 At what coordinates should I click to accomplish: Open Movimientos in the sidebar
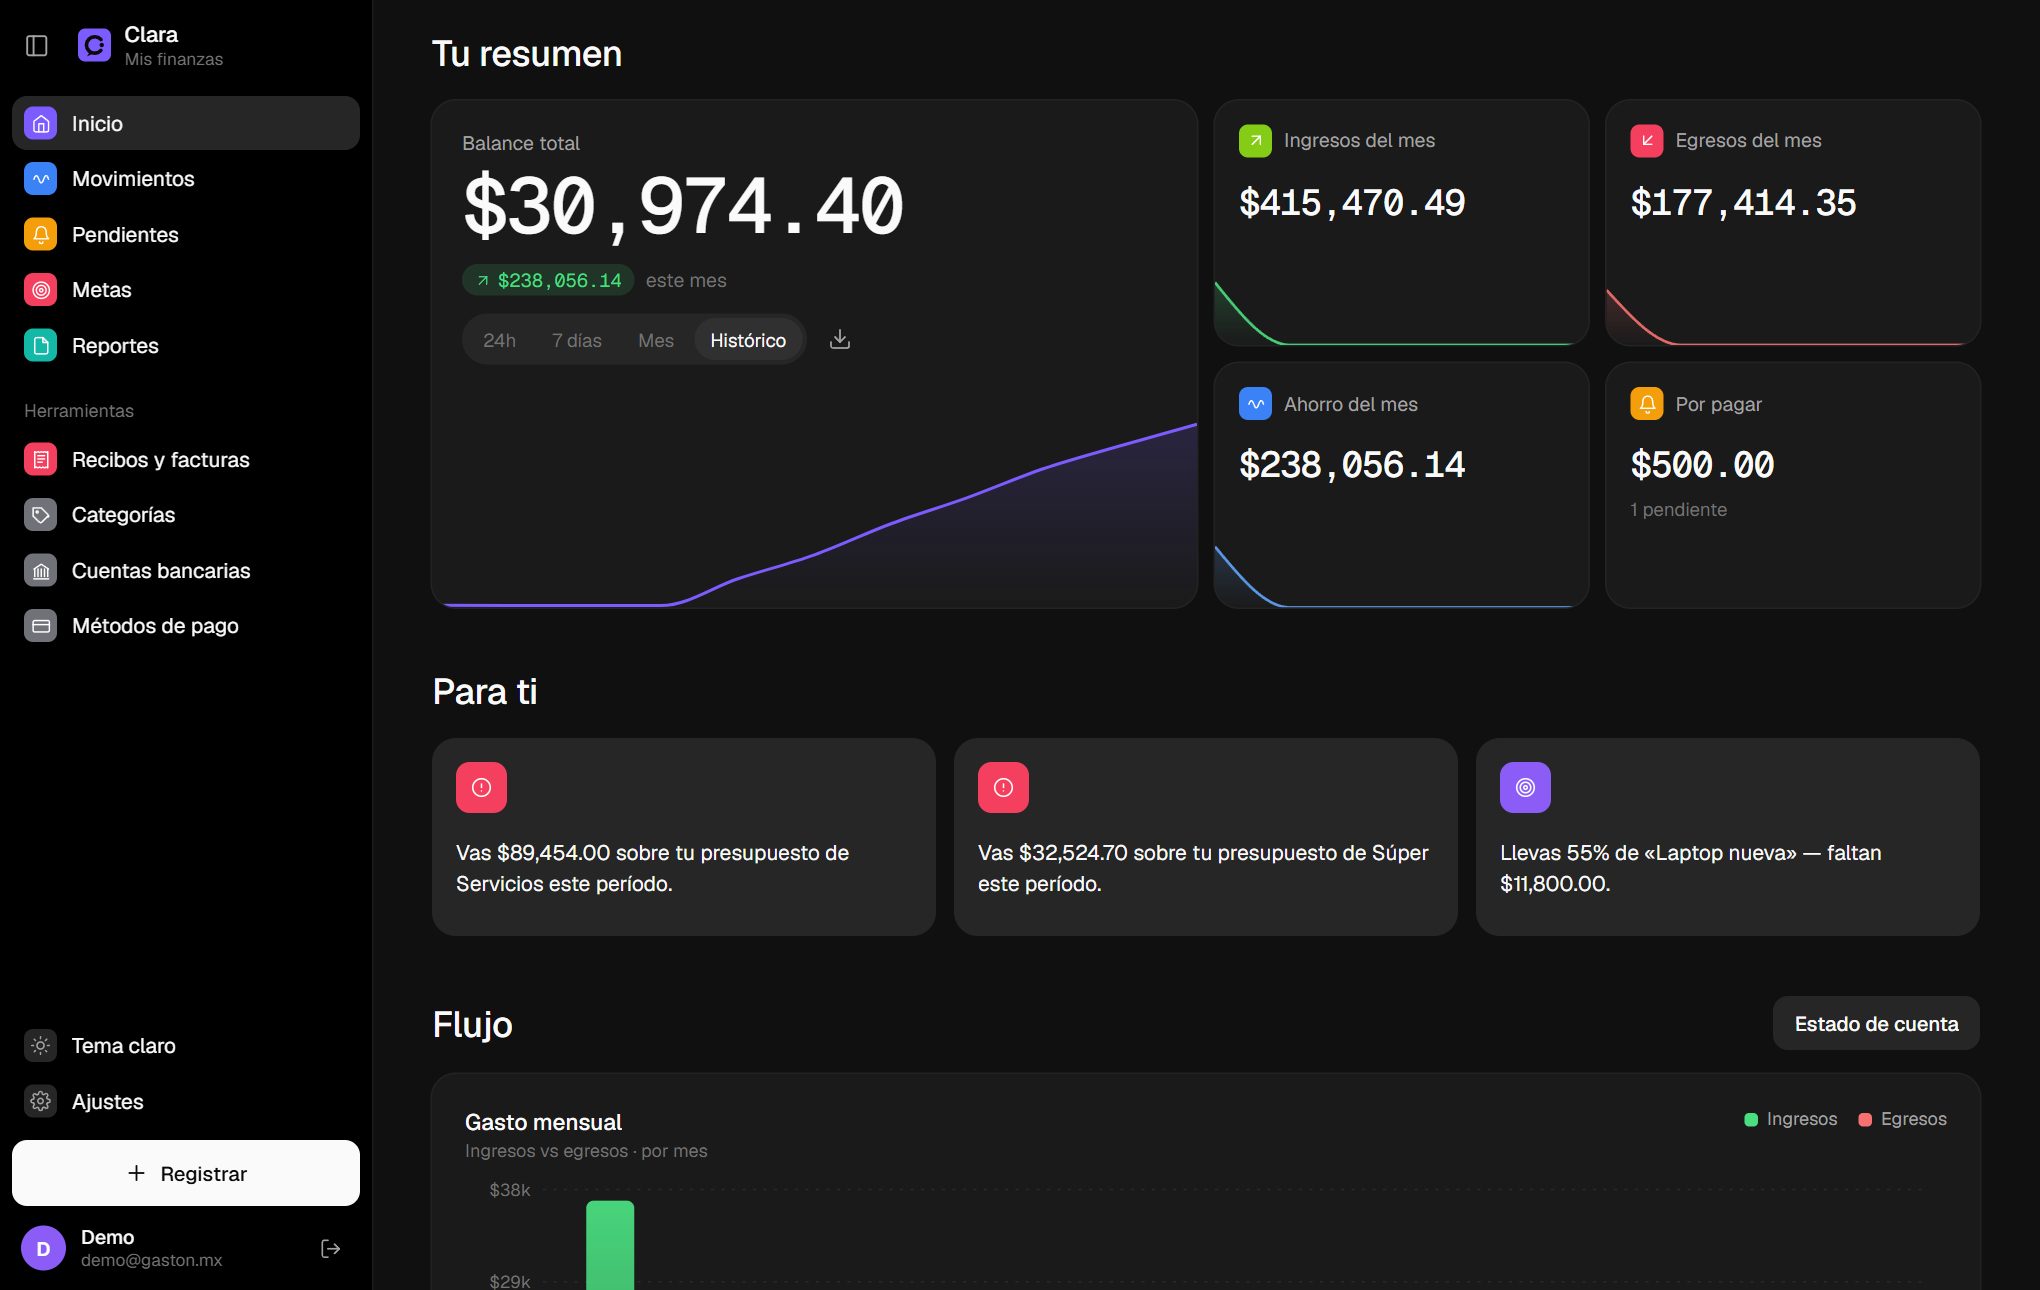(x=186, y=179)
